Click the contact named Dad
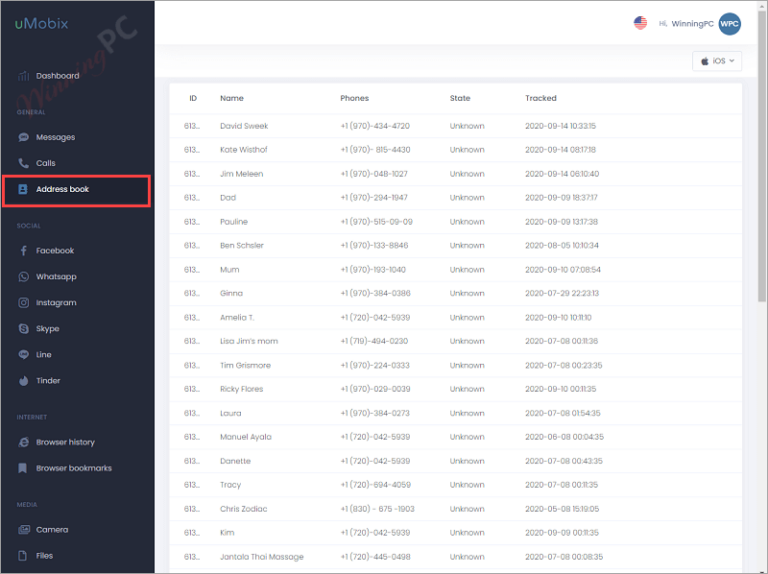The image size is (768, 574). click(228, 198)
